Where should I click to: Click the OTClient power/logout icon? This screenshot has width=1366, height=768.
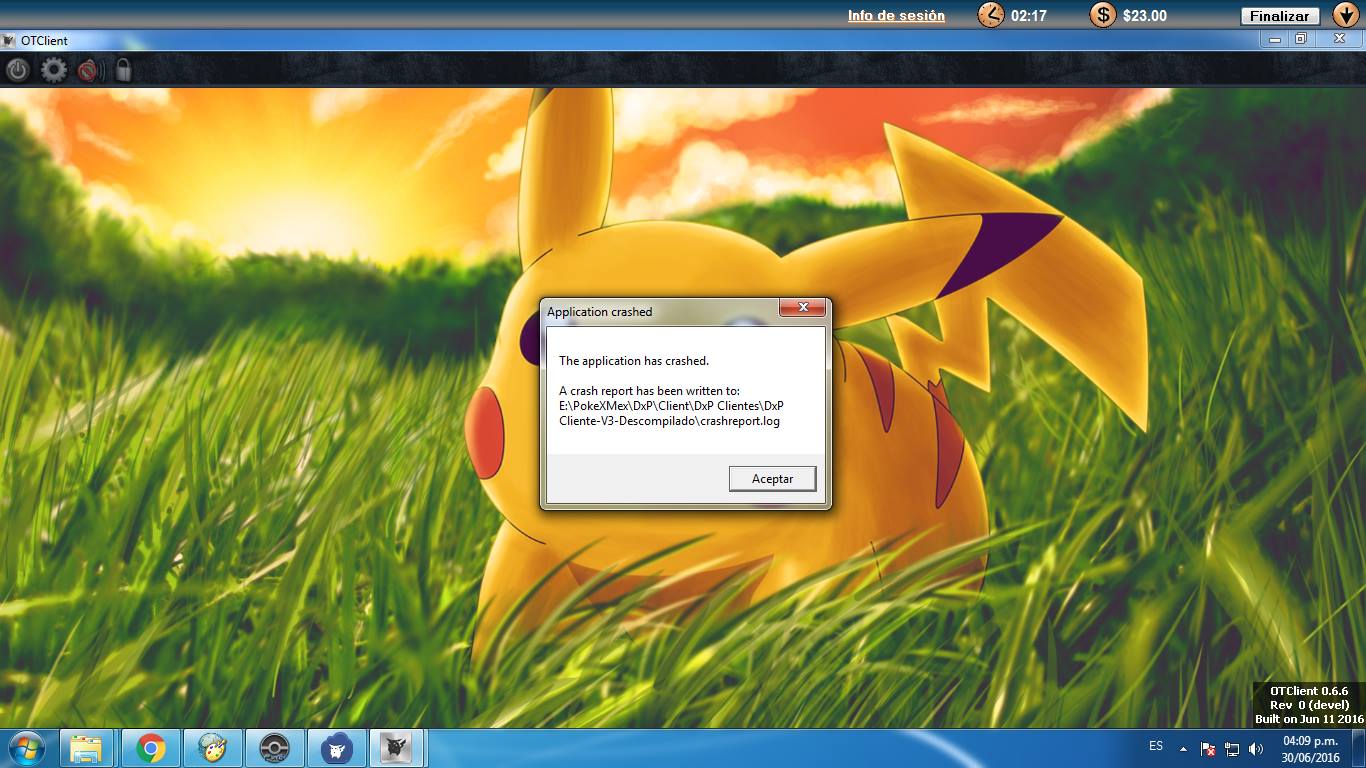(x=18, y=70)
